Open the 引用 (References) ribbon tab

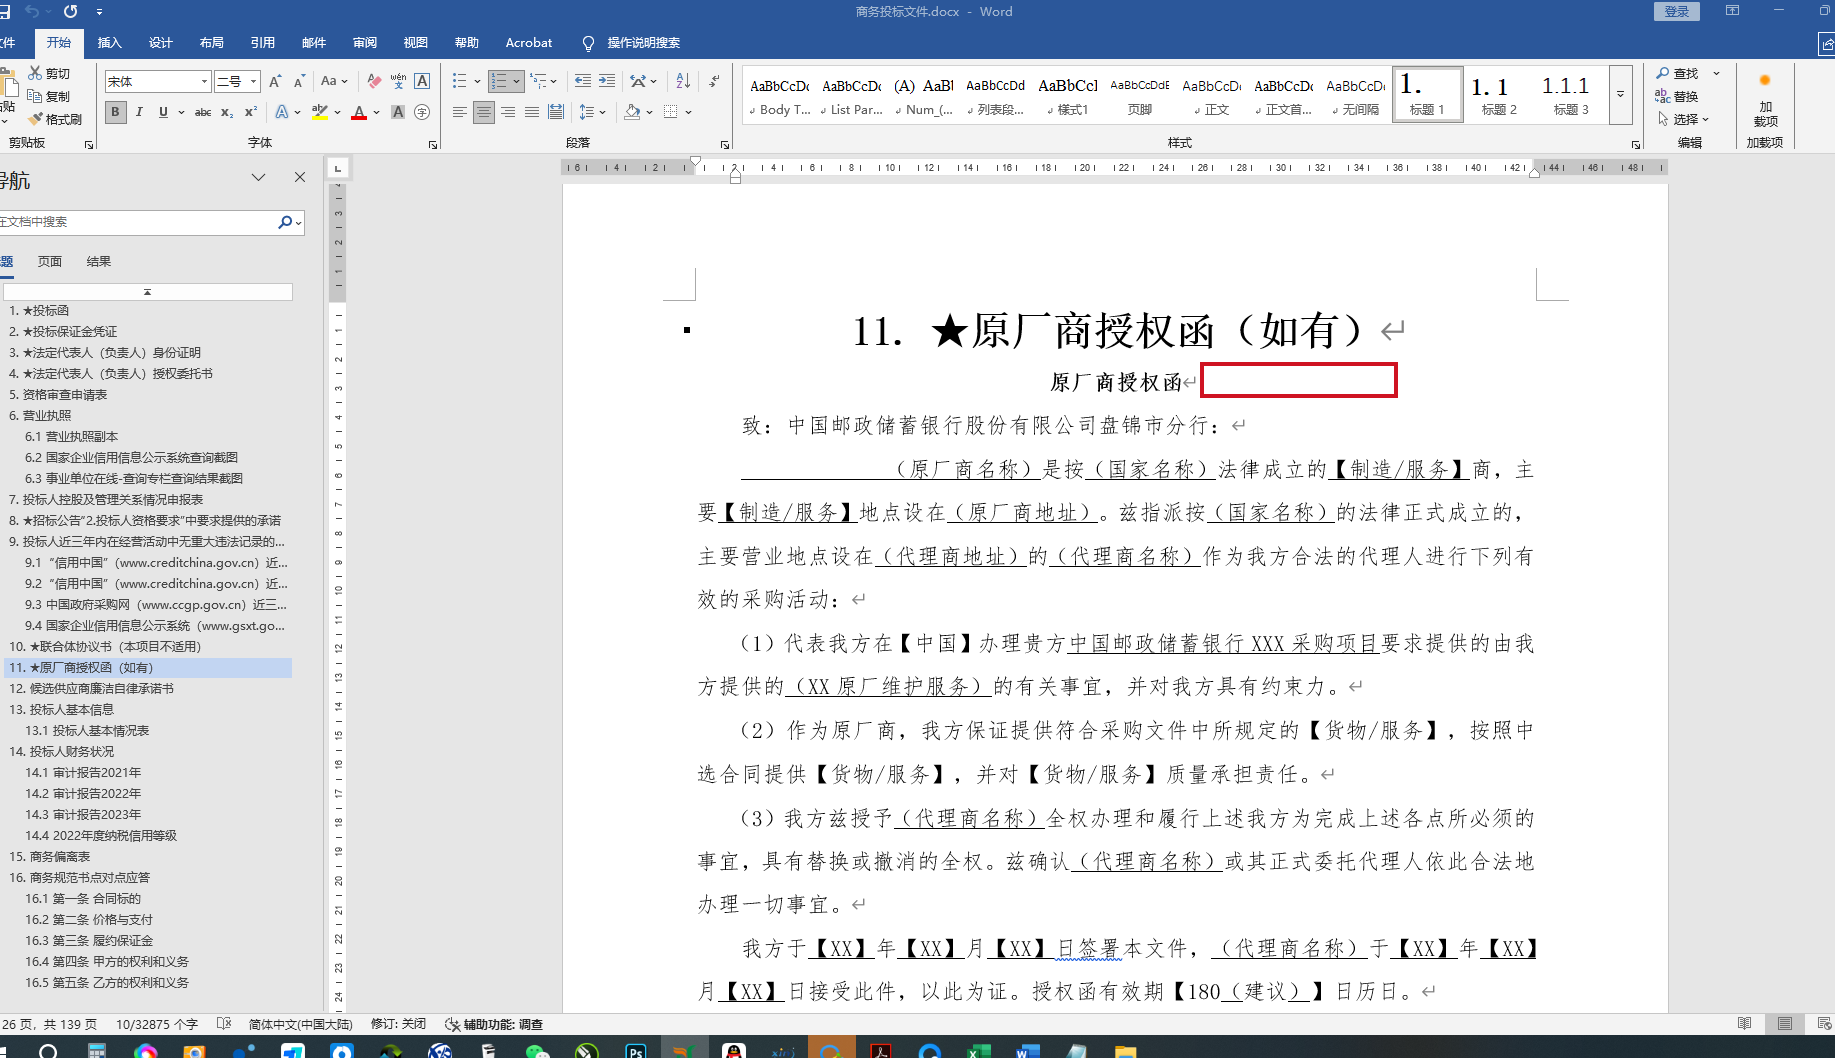click(263, 43)
